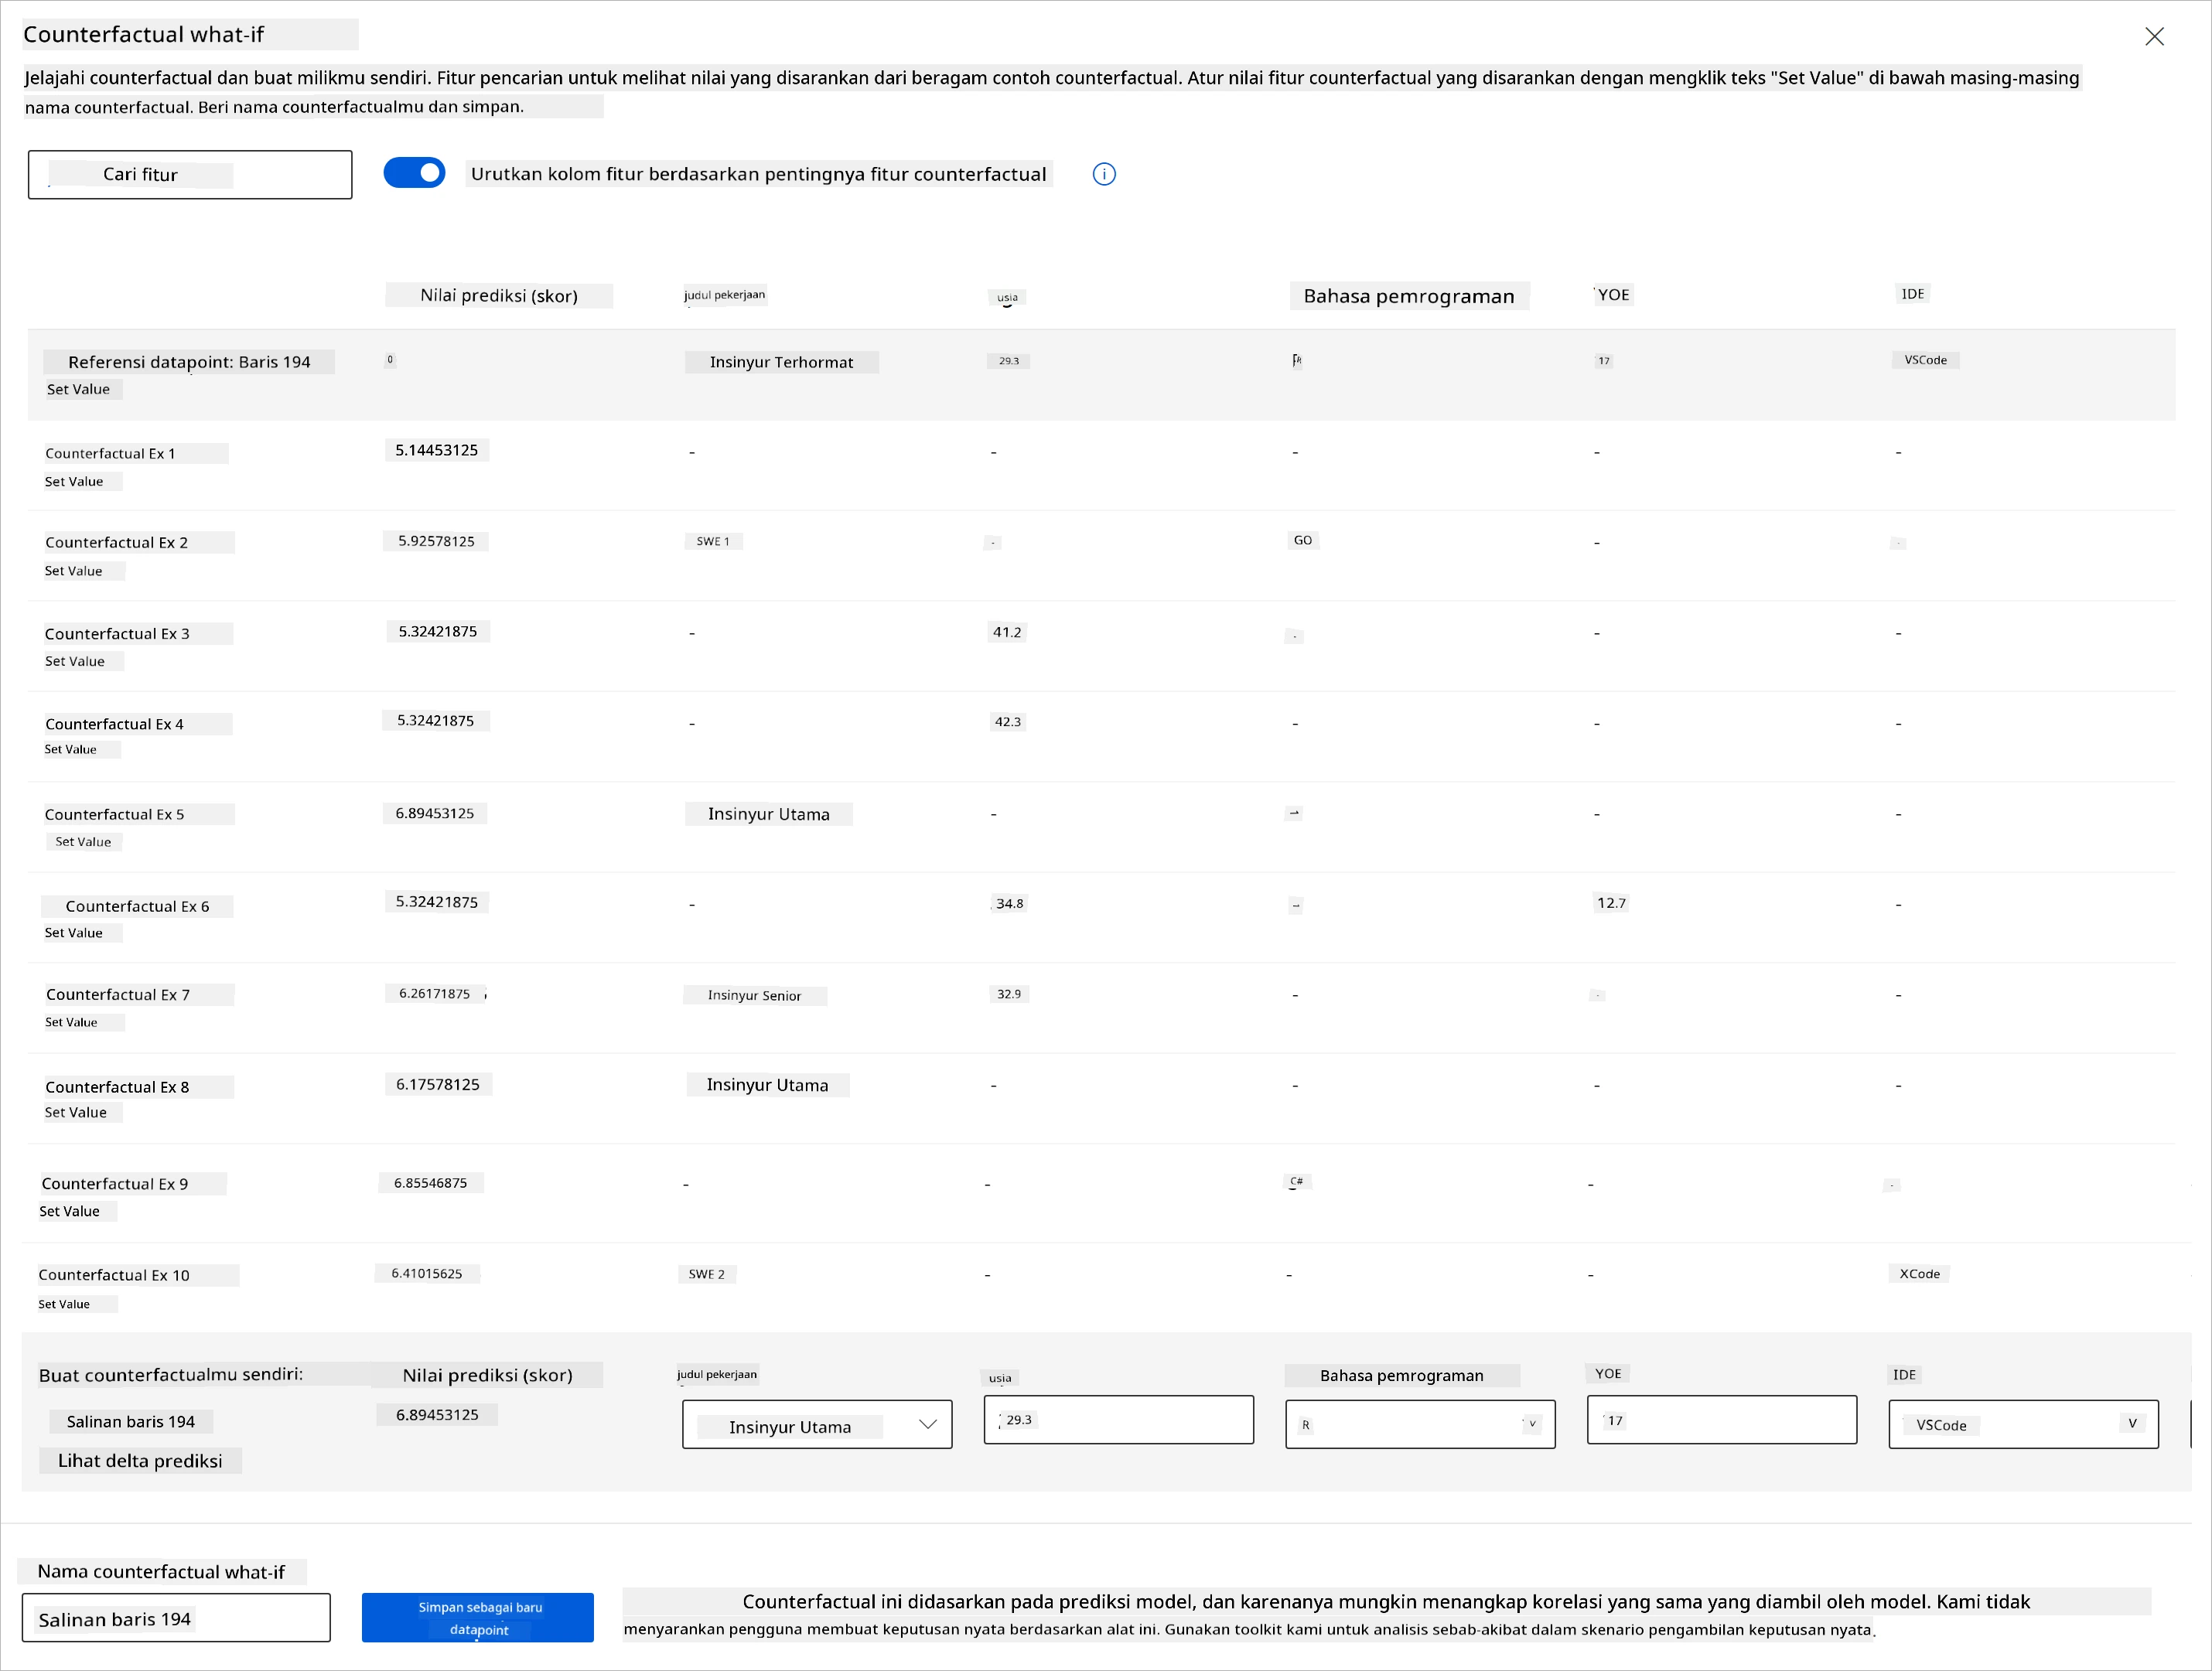The height and width of the screenshot is (1671, 2212).
Task: Click Simpan sebagai baru datapoint button
Action: tap(478, 1618)
